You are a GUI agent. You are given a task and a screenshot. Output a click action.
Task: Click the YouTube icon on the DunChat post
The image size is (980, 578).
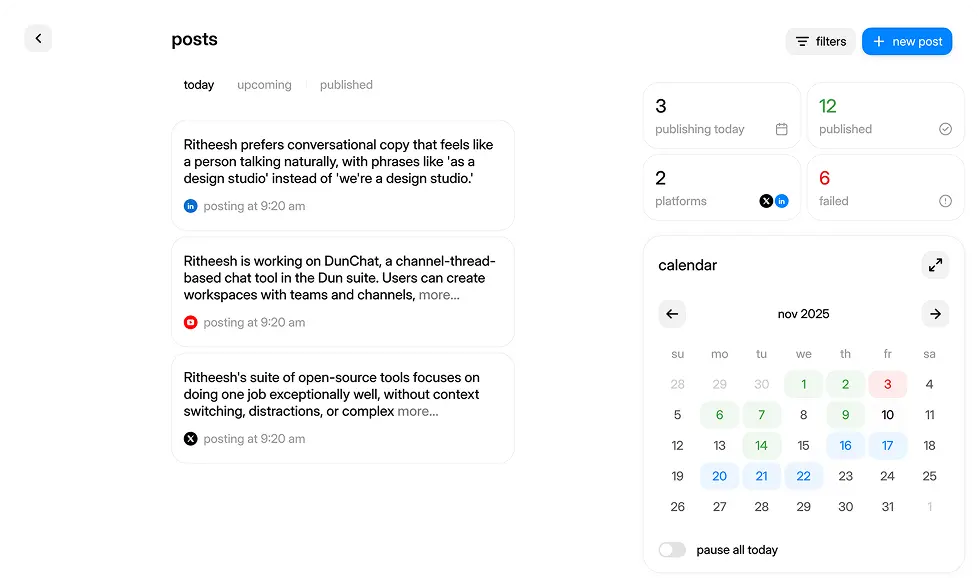point(190,322)
